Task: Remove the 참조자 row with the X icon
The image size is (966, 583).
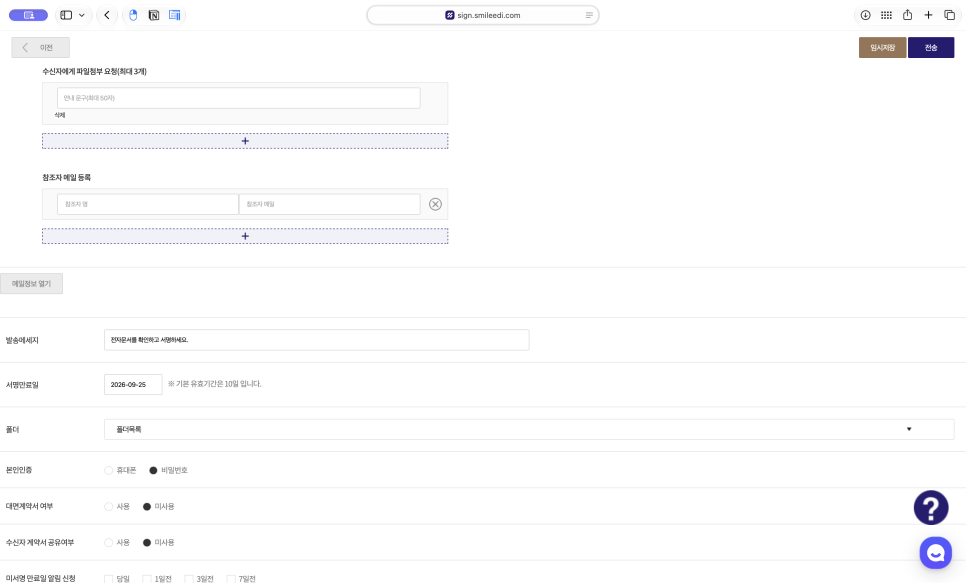Action: pos(436,204)
